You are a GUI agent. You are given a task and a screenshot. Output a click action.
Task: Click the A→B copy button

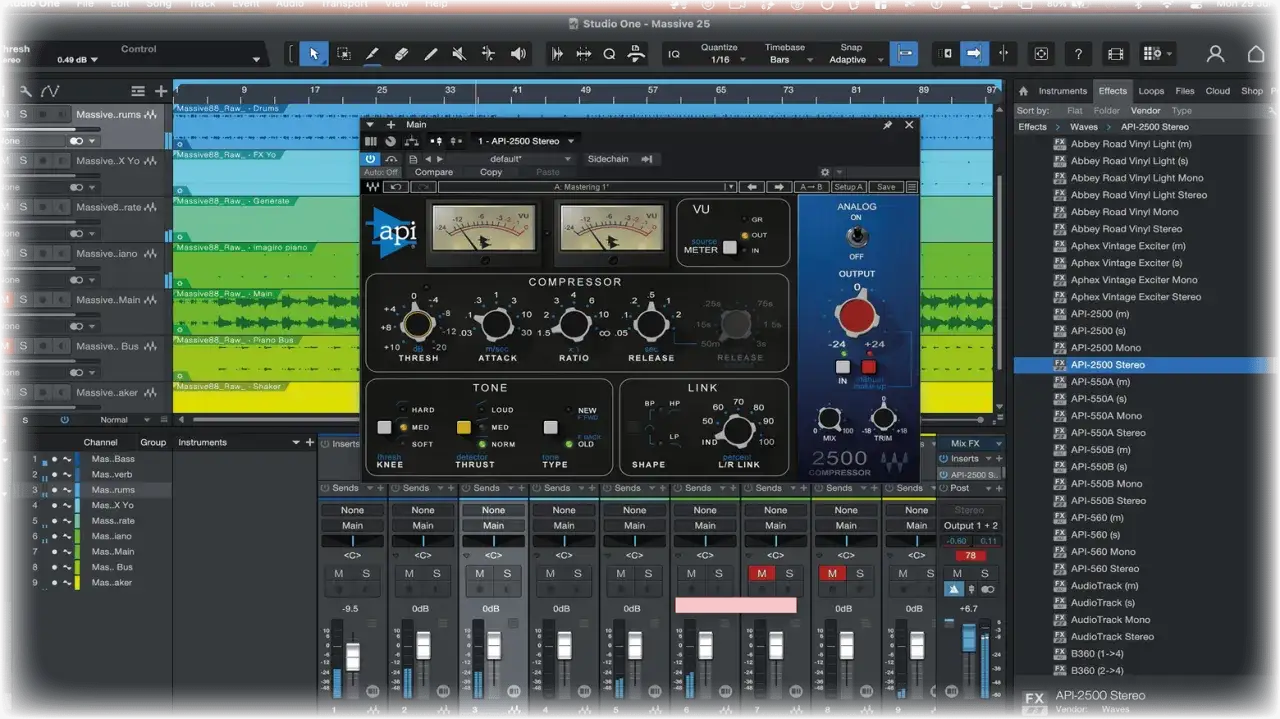[x=810, y=187]
